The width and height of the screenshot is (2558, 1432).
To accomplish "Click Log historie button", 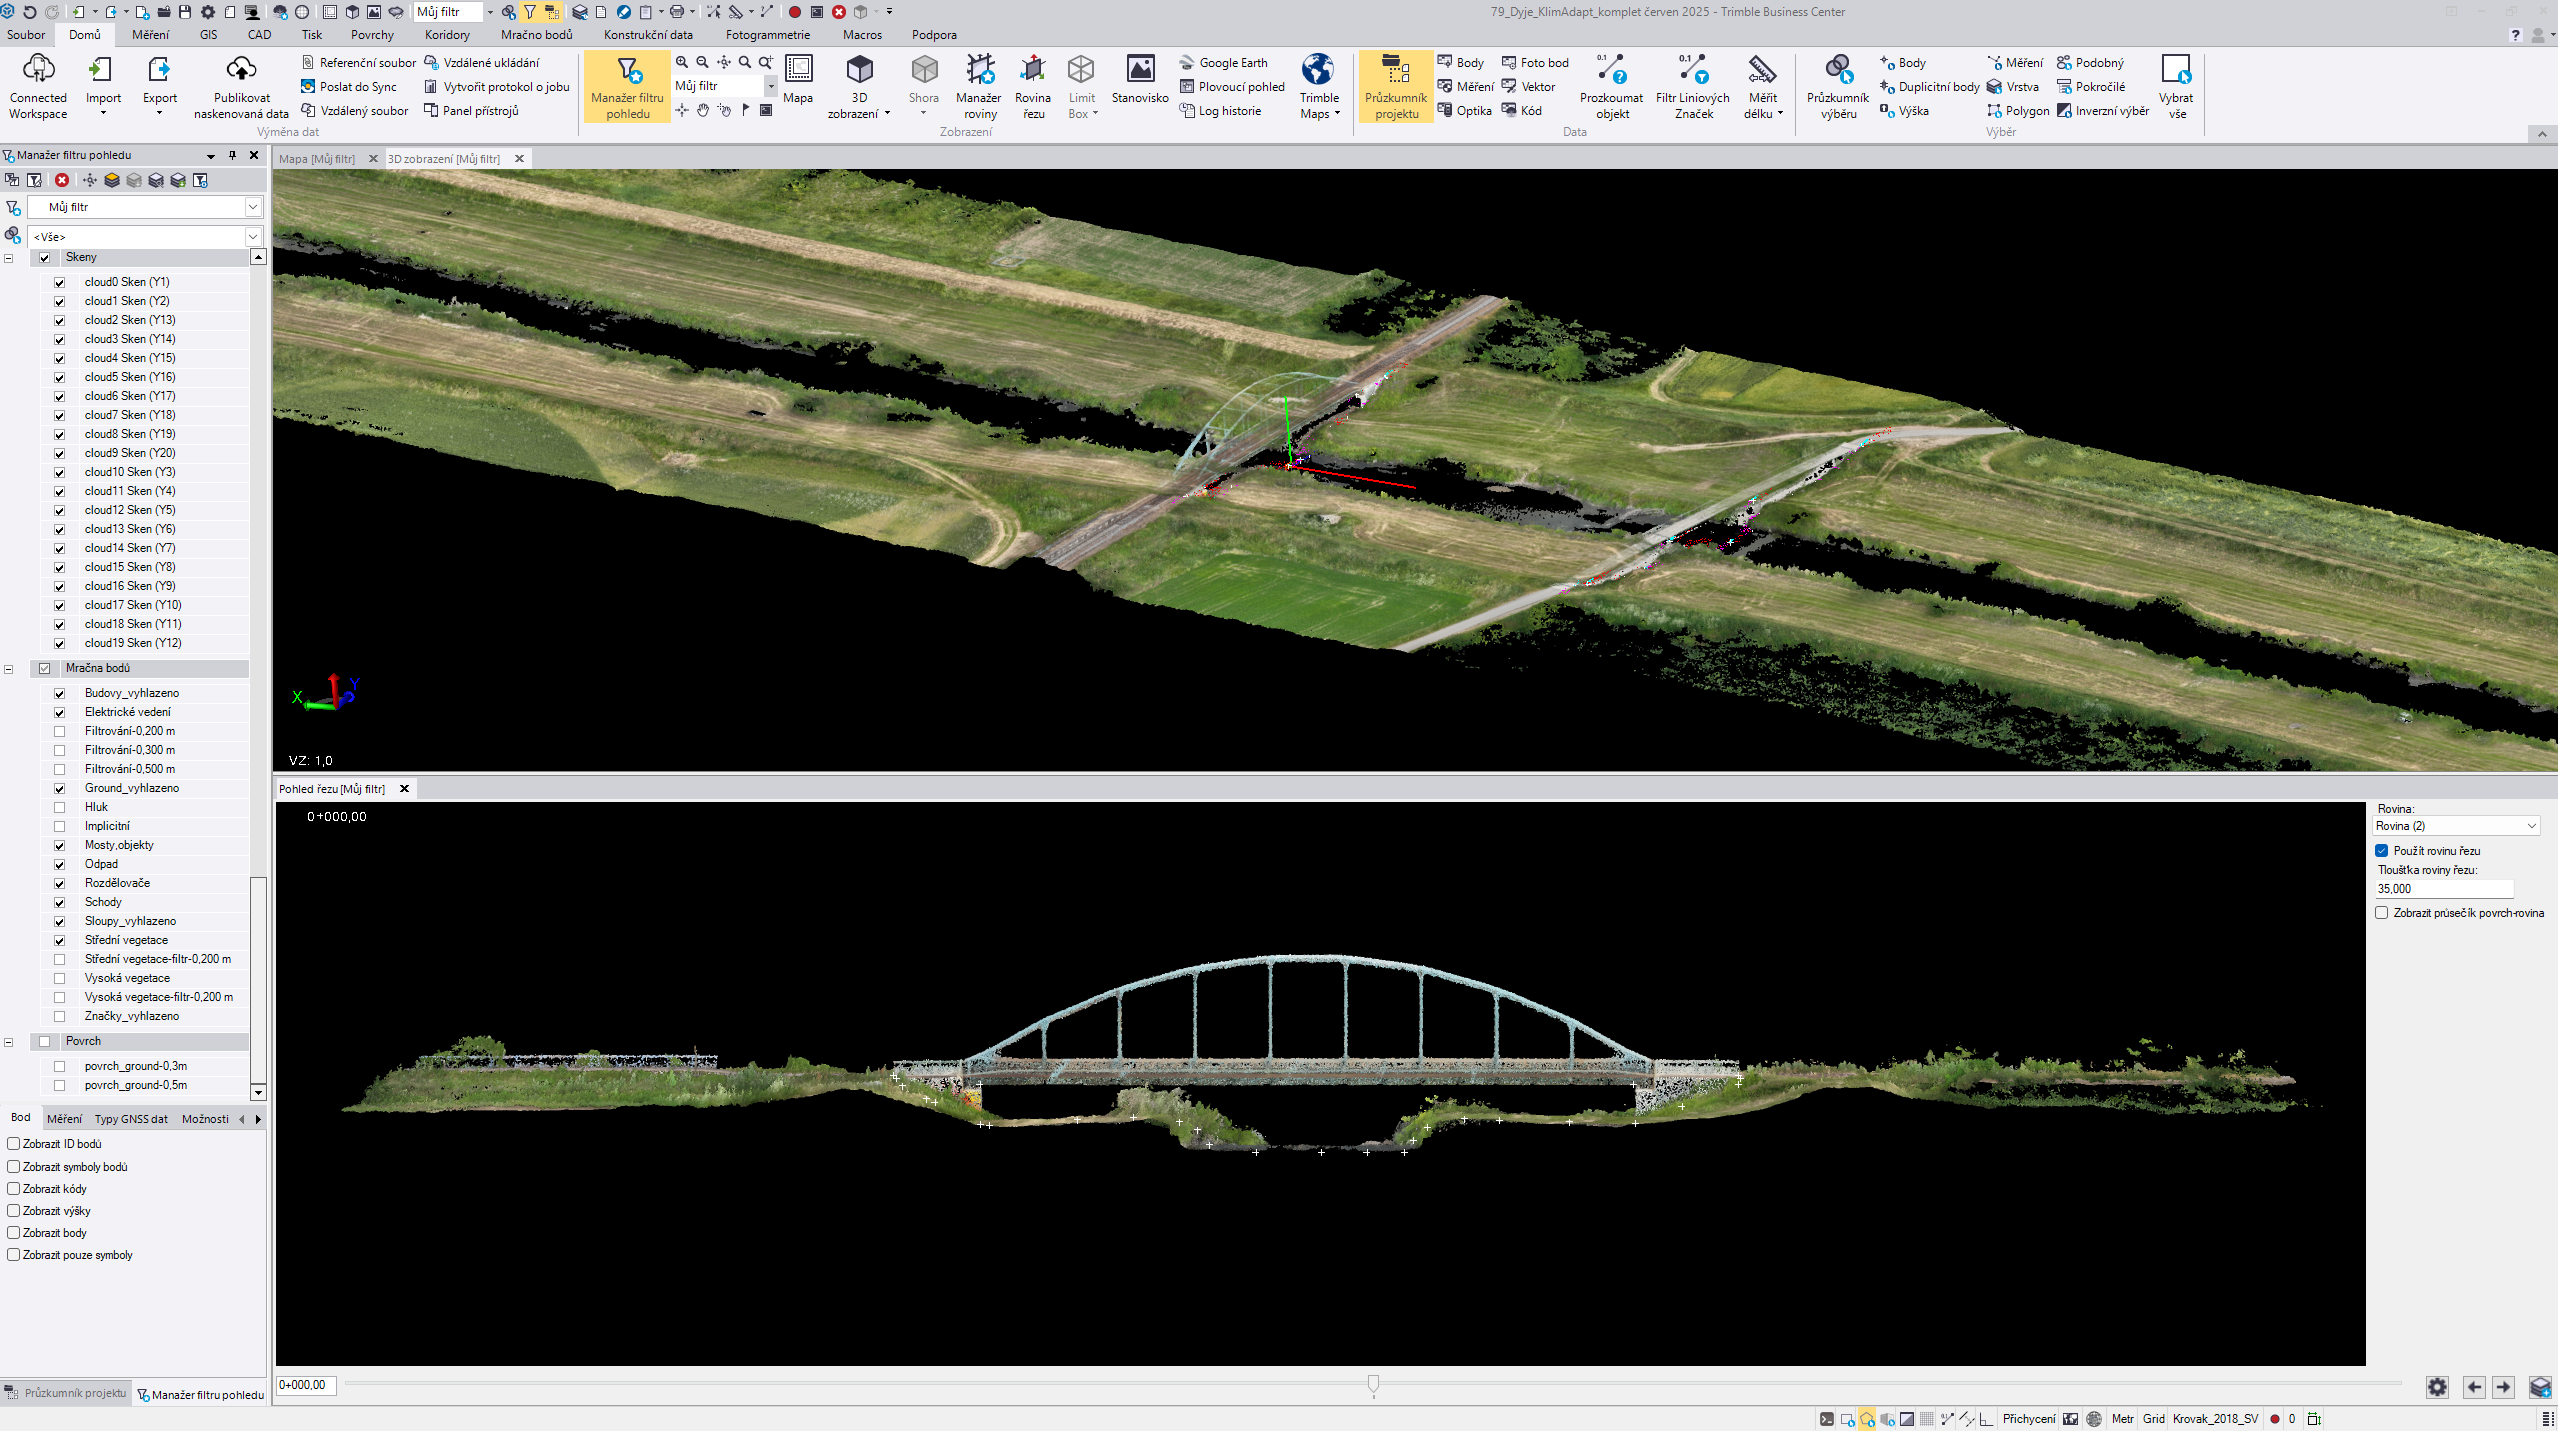I will 1220,111.
